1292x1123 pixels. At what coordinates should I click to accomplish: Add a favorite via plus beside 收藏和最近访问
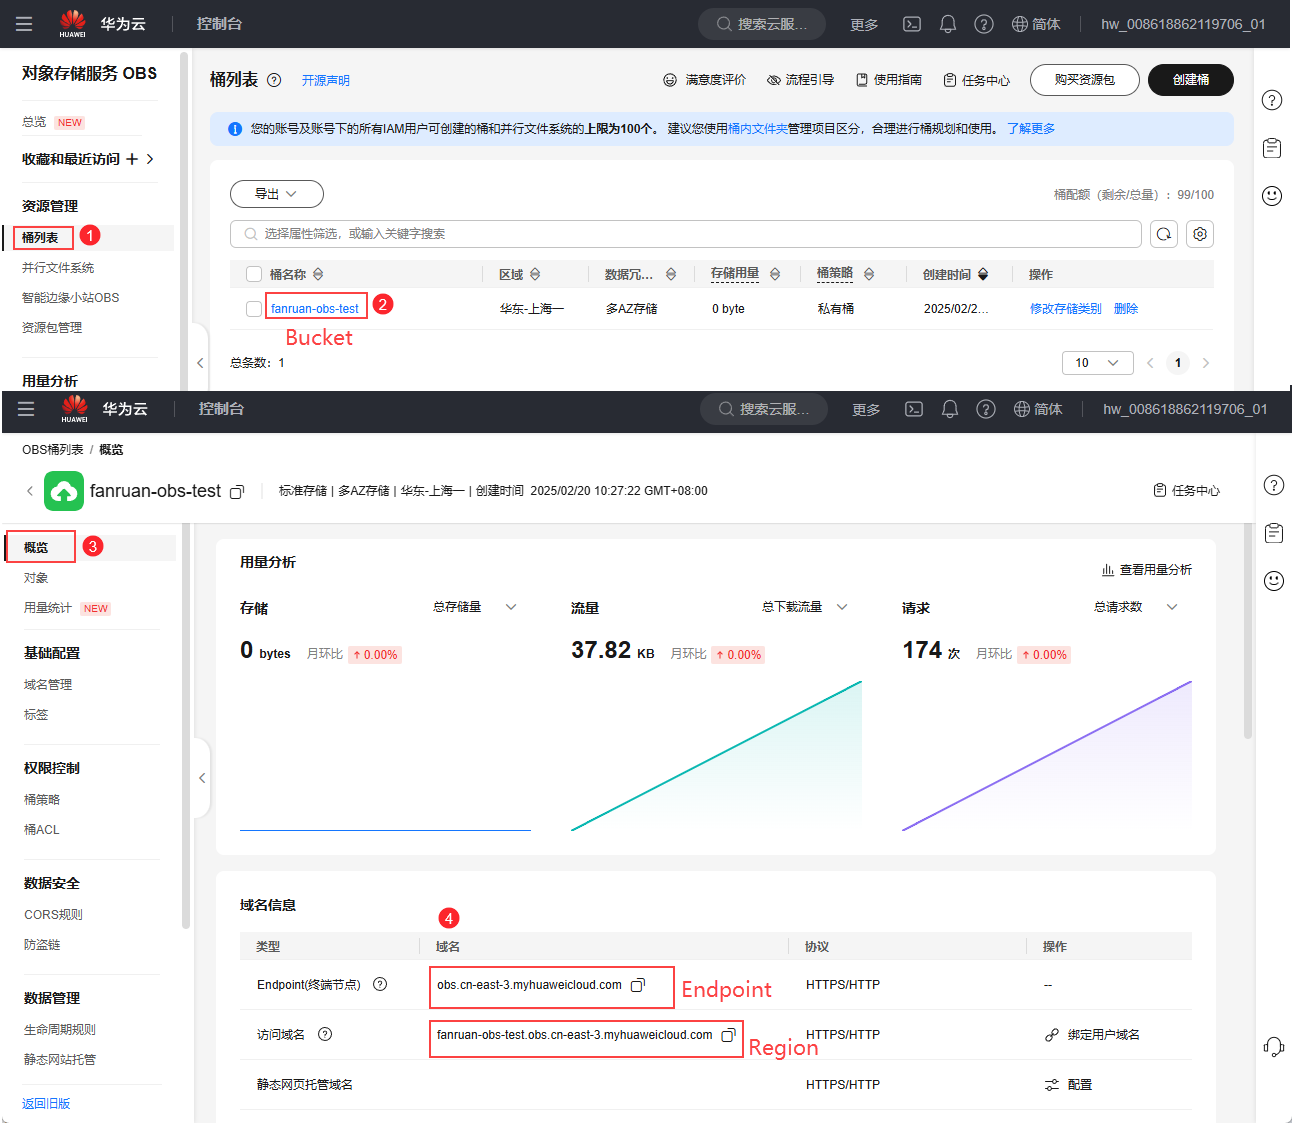click(132, 159)
